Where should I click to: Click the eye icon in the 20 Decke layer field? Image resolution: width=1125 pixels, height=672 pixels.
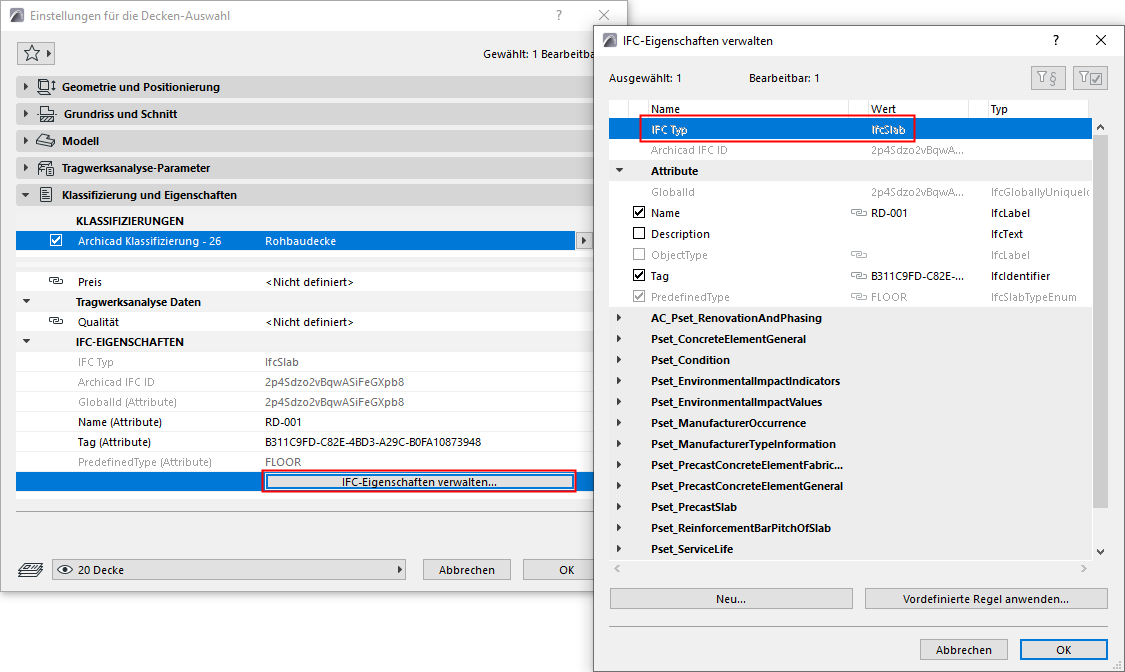[x=65, y=570]
